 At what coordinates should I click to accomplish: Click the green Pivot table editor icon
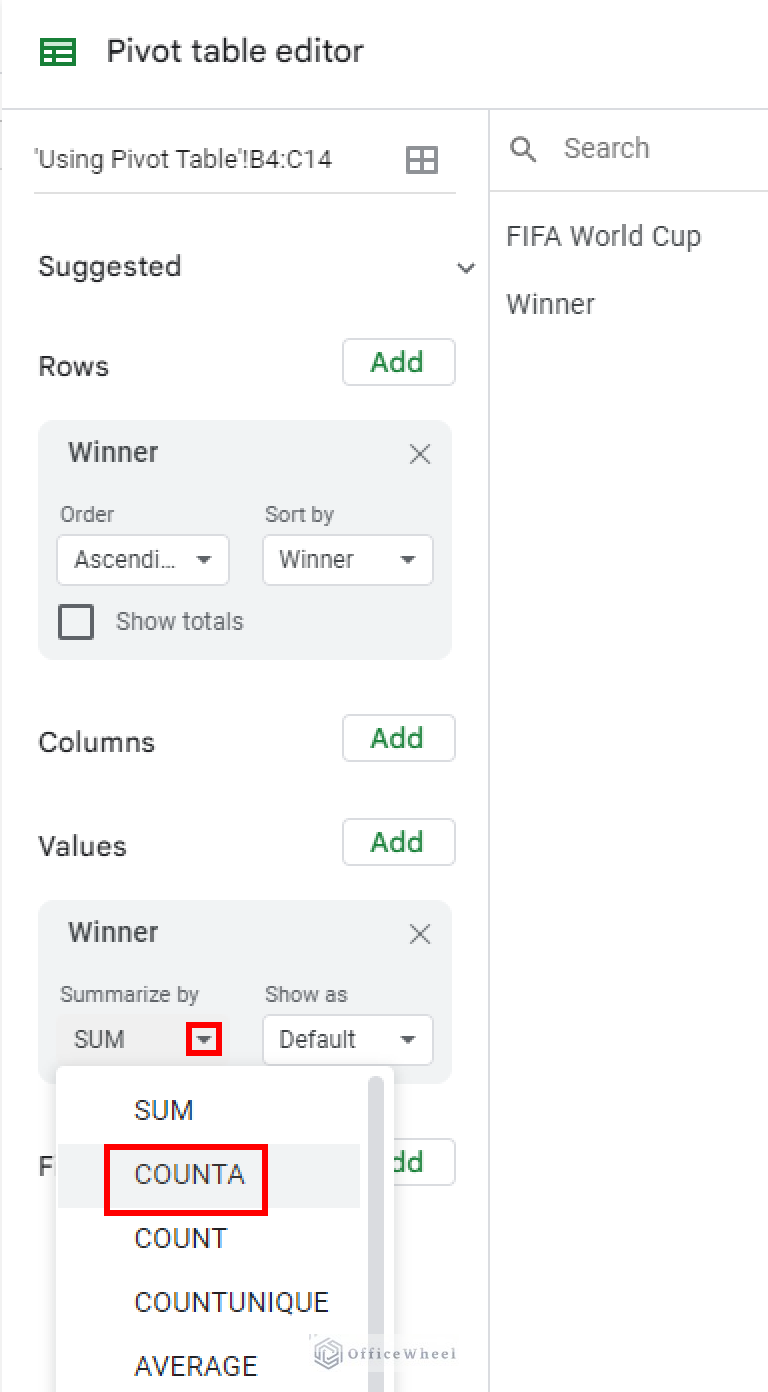[60, 51]
